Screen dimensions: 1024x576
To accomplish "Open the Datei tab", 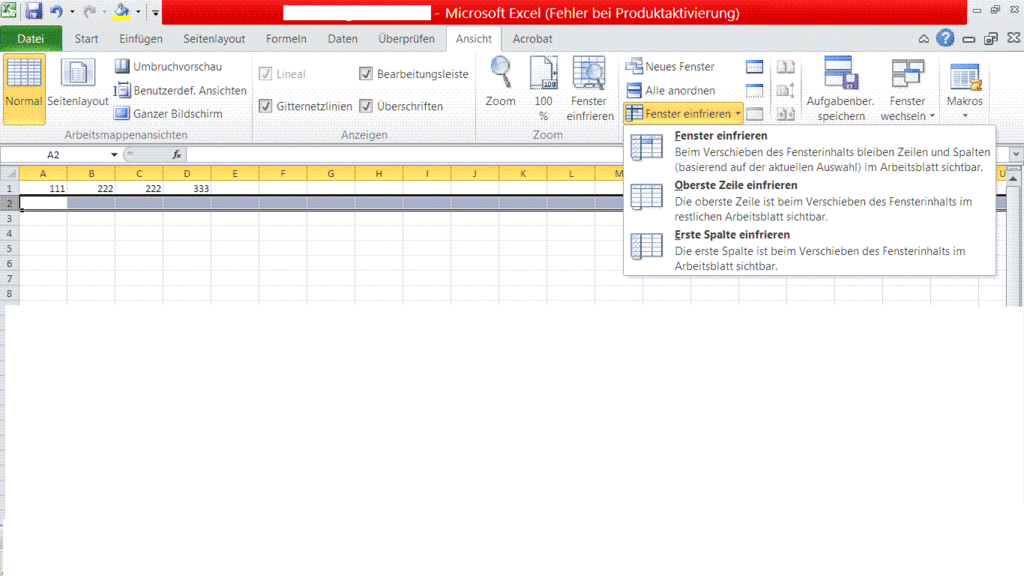I will click(x=31, y=39).
